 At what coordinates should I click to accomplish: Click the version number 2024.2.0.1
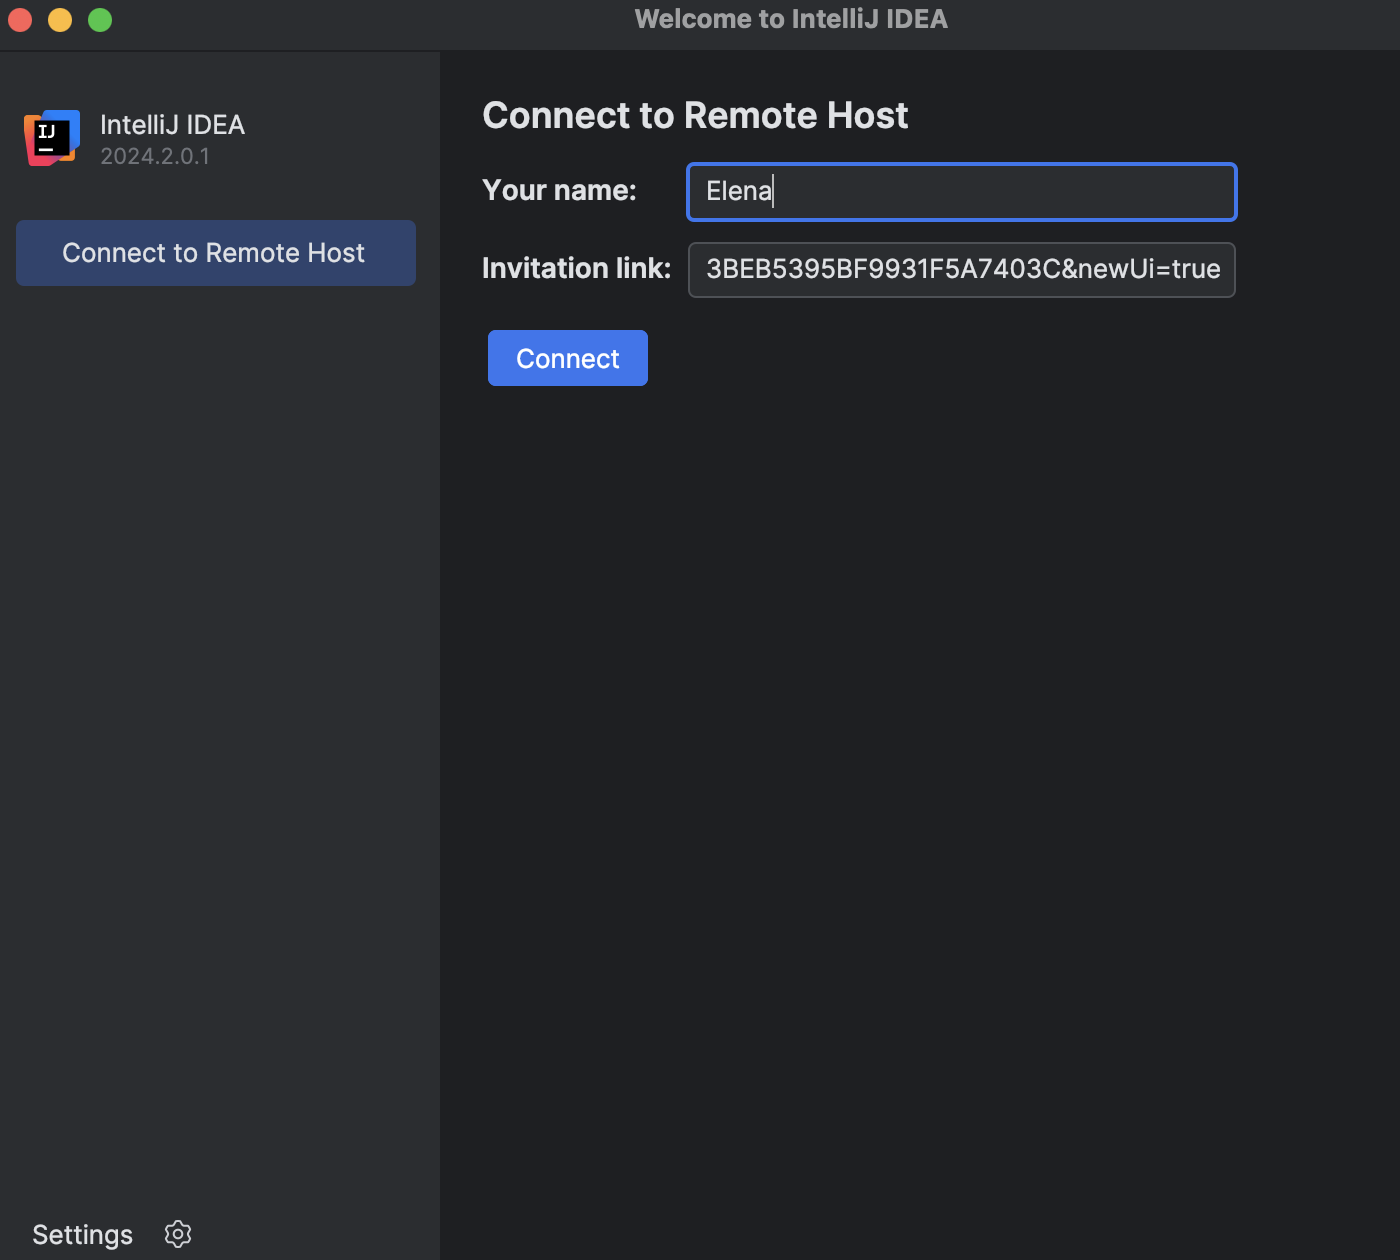click(x=154, y=156)
